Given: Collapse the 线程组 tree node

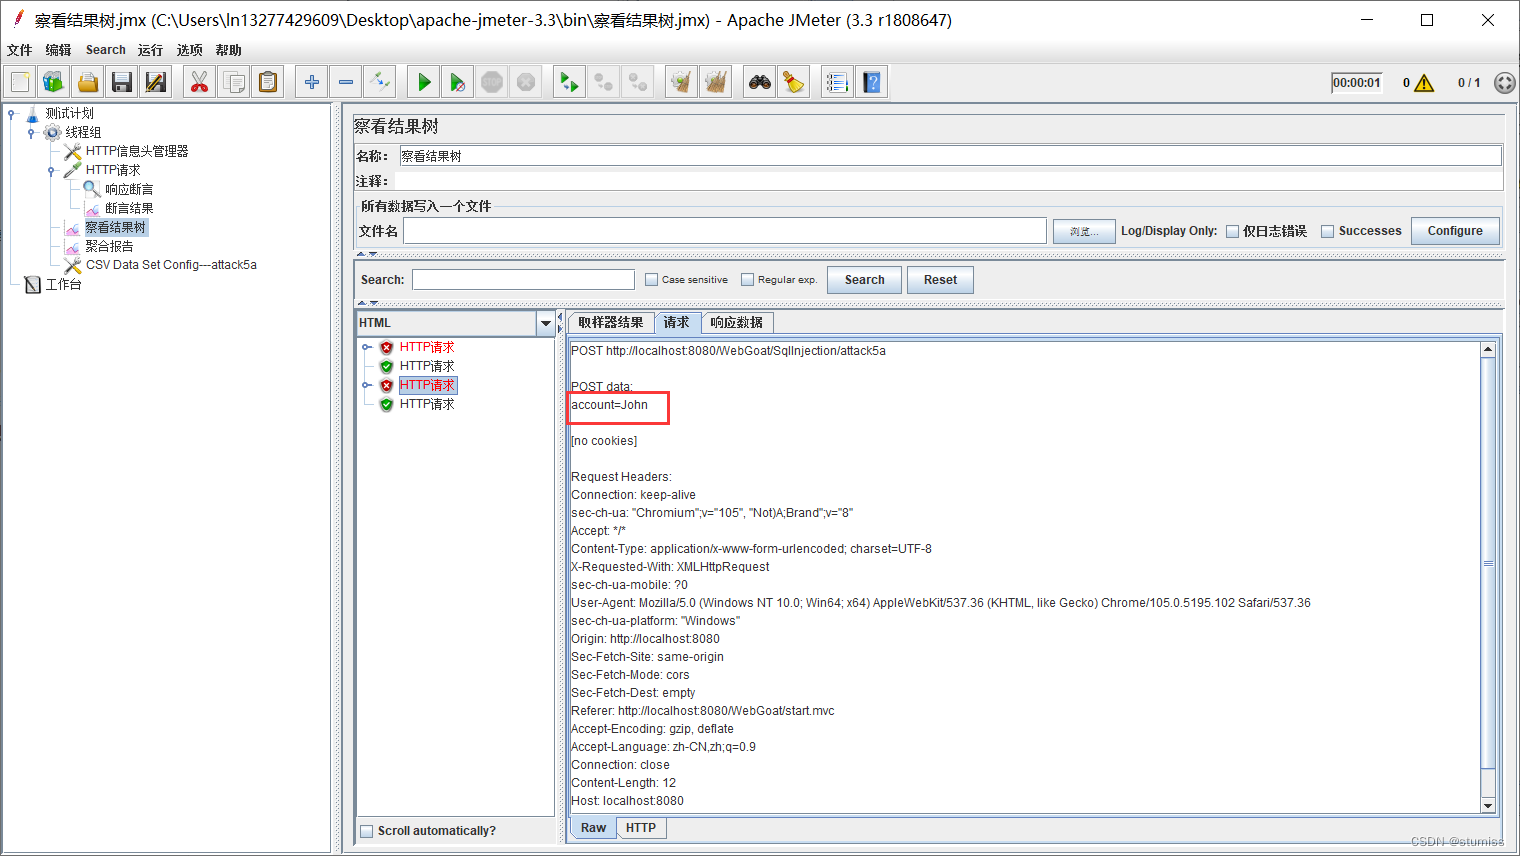Looking at the screenshot, I should (31, 133).
